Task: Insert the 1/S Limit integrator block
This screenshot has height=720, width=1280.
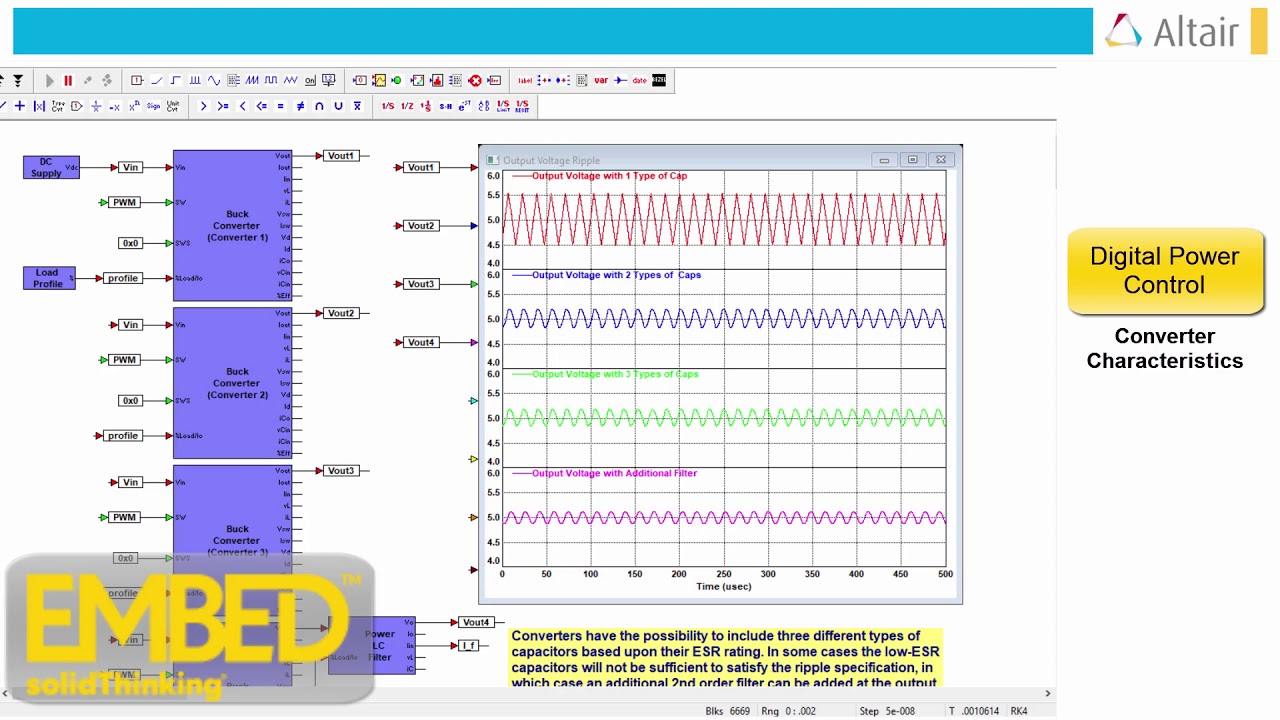Action: [503, 106]
